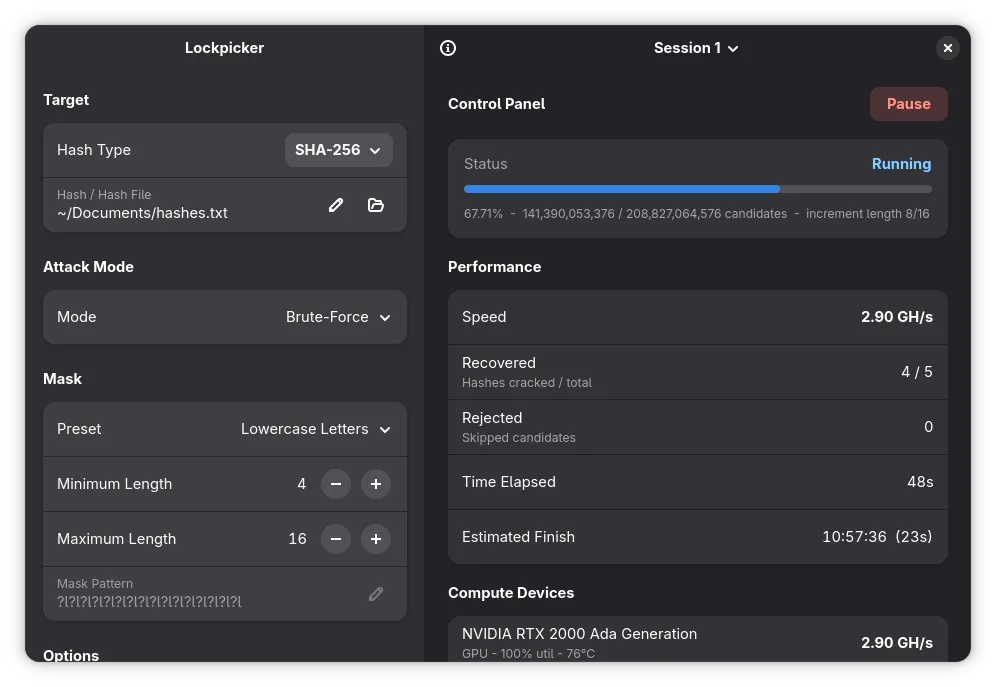Pause the running session
Image resolution: width=996 pixels, height=687 pixels.
tap(908, 103)
